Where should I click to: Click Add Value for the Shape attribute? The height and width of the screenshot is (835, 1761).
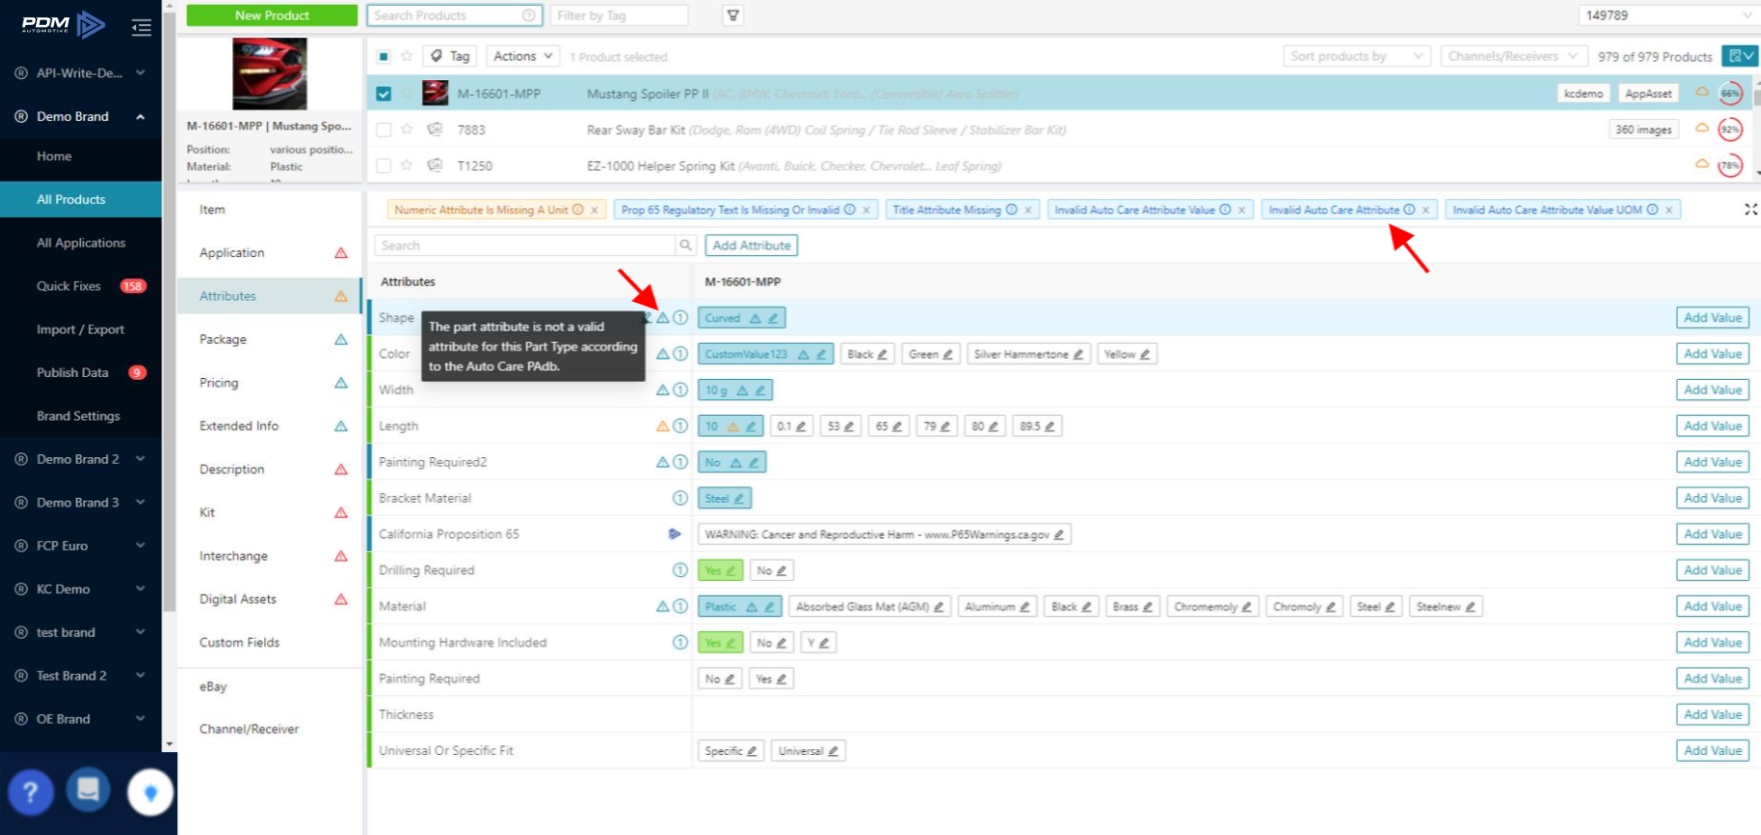pos(1712,318)
